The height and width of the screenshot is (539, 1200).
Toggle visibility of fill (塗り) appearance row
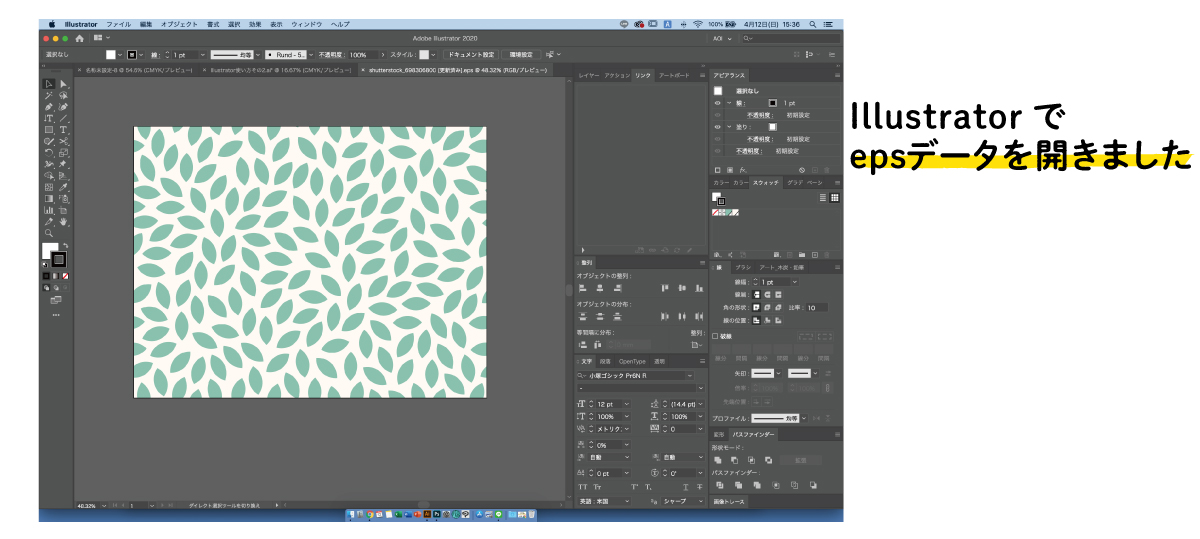coord(717,127)
